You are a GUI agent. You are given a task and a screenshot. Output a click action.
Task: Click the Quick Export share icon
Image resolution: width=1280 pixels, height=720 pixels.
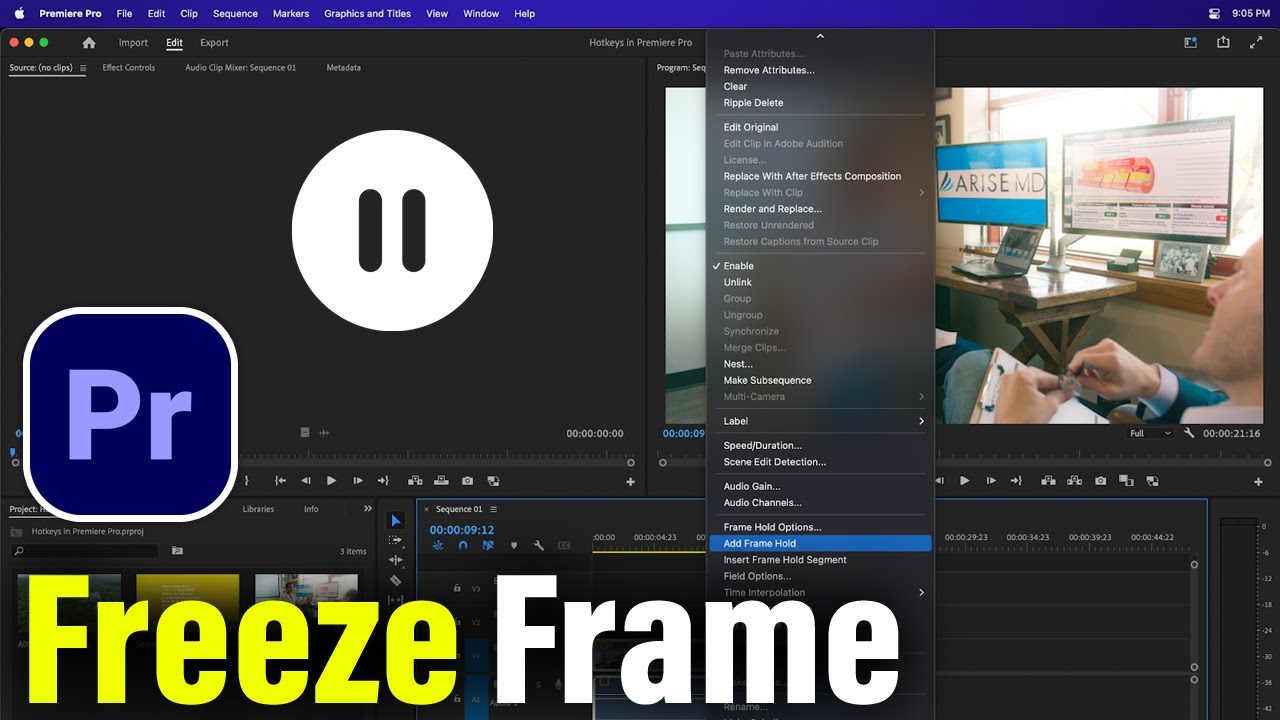[1223, 43]
